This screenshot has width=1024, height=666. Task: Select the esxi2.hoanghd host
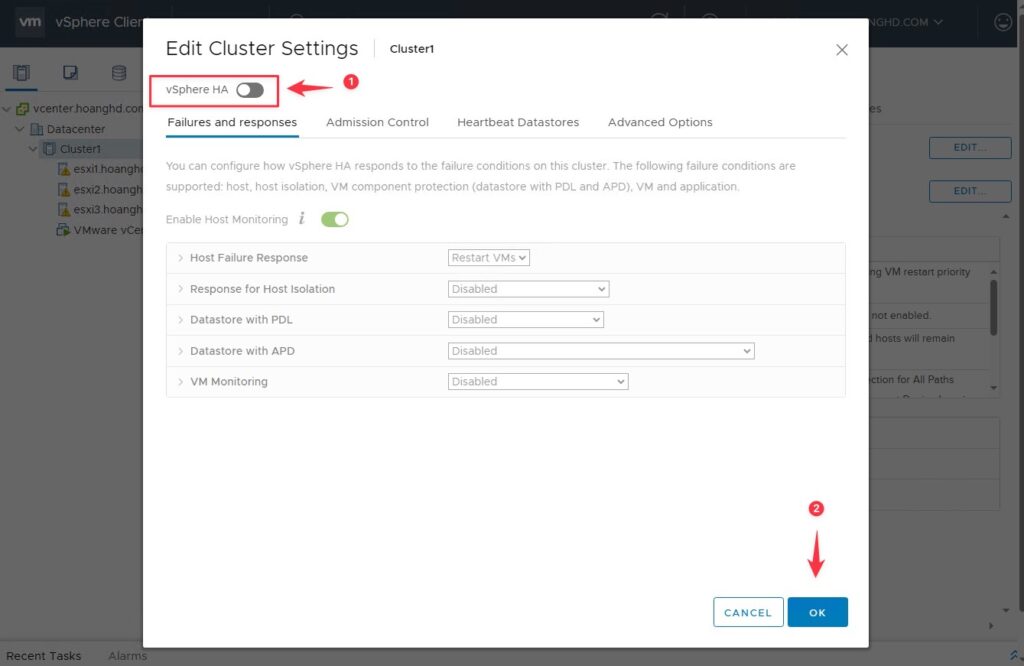point(108,189)
